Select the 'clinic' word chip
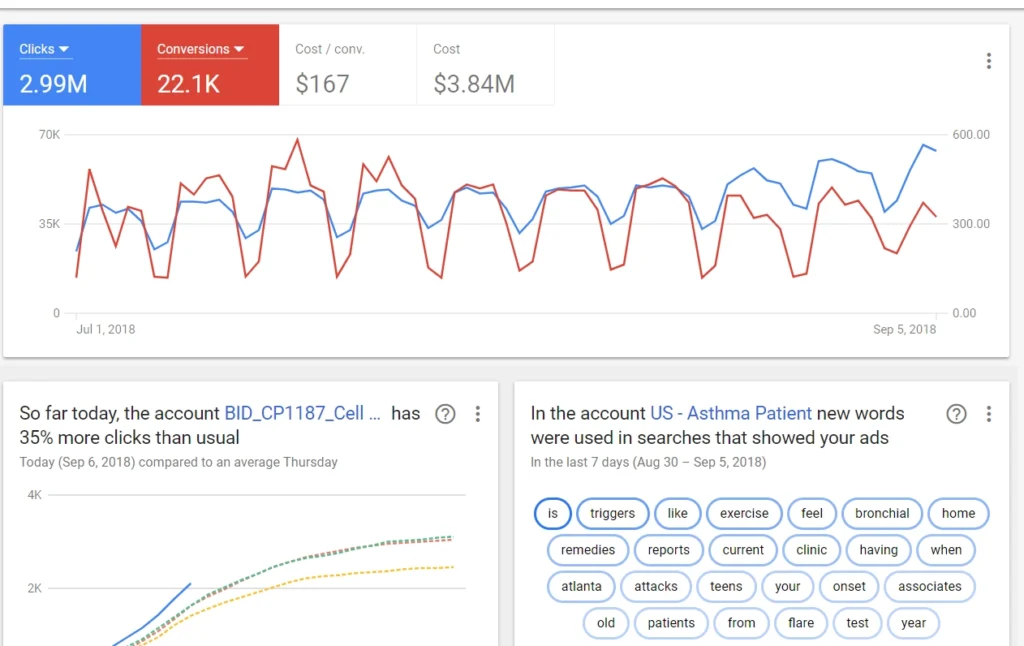This screenshot has height=646, width=1024. point(811,550)
